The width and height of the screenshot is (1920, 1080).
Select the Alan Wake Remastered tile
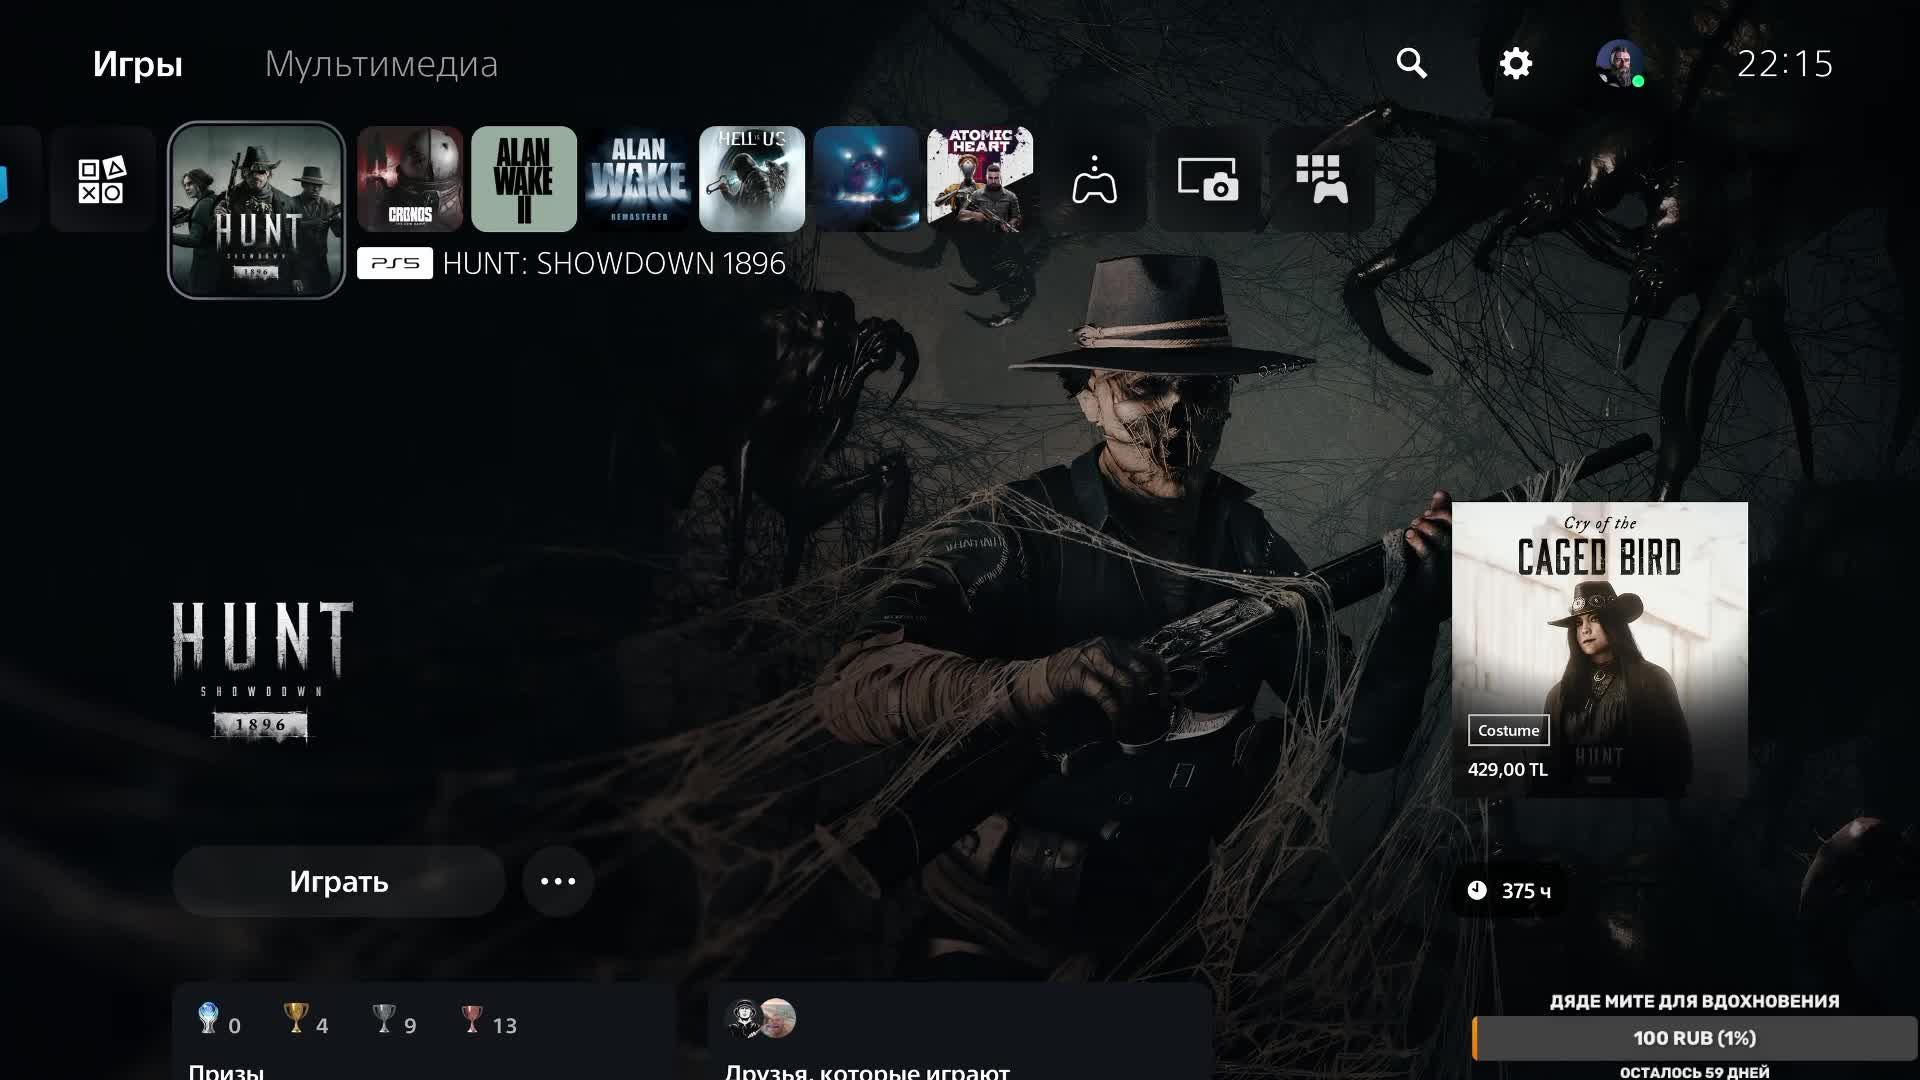coord(638,179)
